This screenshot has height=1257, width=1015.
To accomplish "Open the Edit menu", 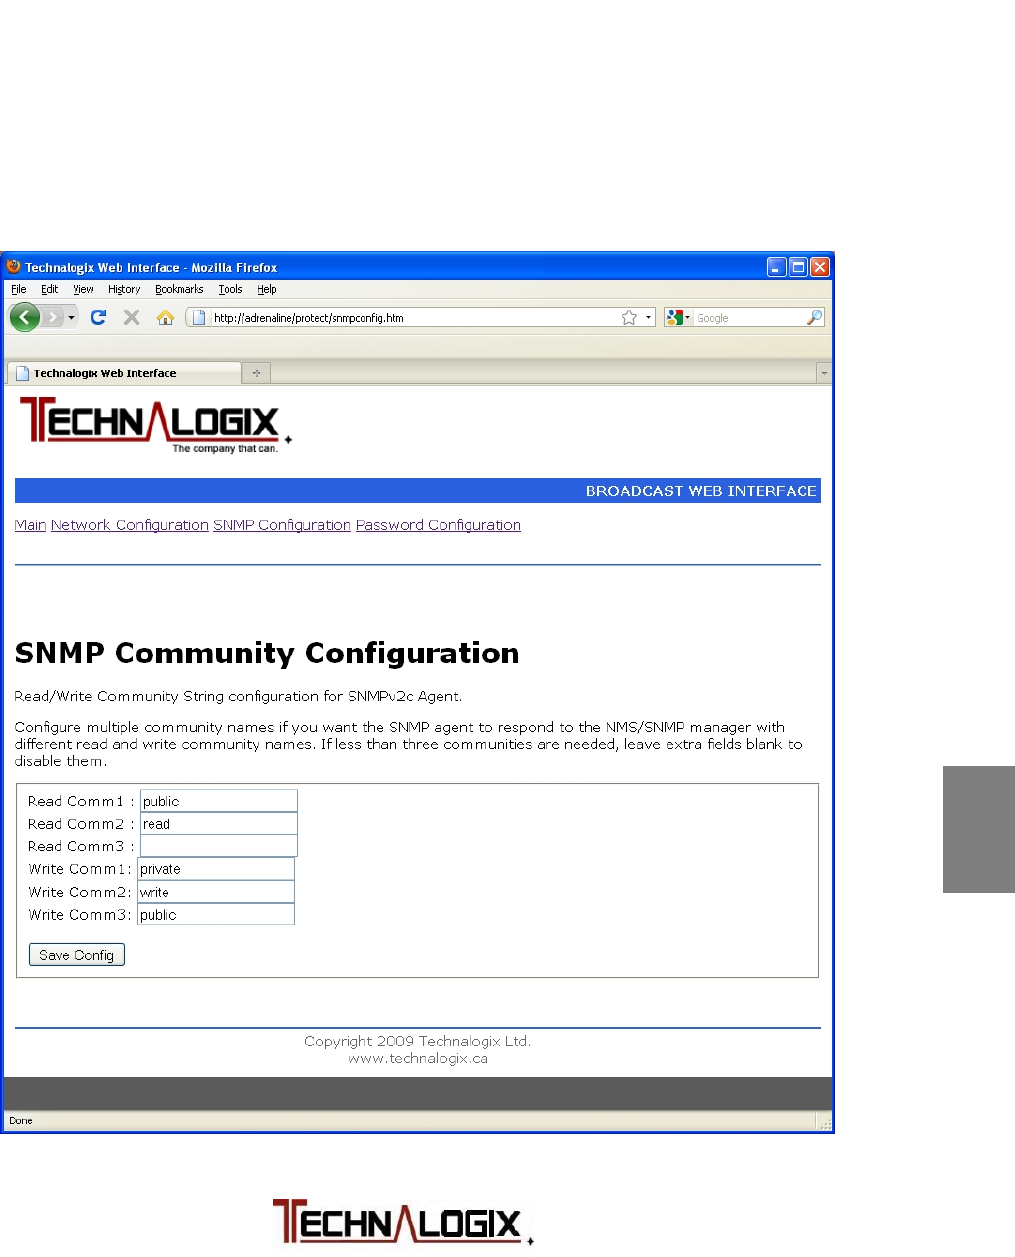I will pos(50,289).
